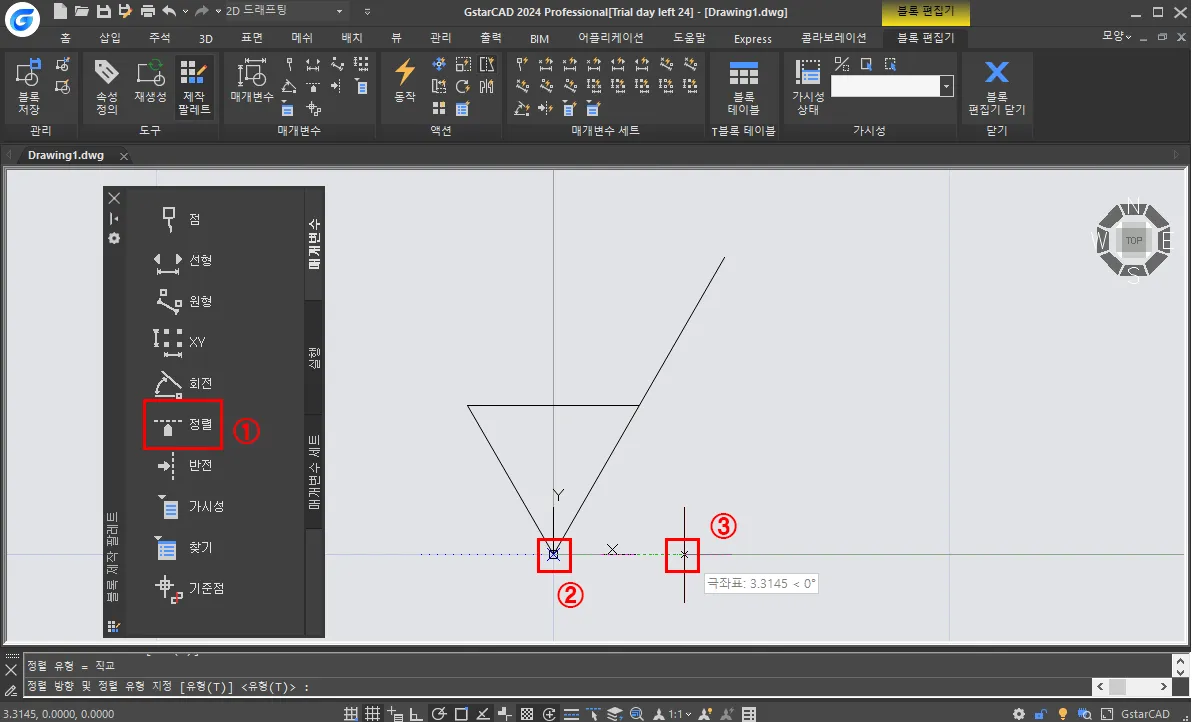
Task: Click the rotate action icon in 액션 panel
Action: (462, 87)
